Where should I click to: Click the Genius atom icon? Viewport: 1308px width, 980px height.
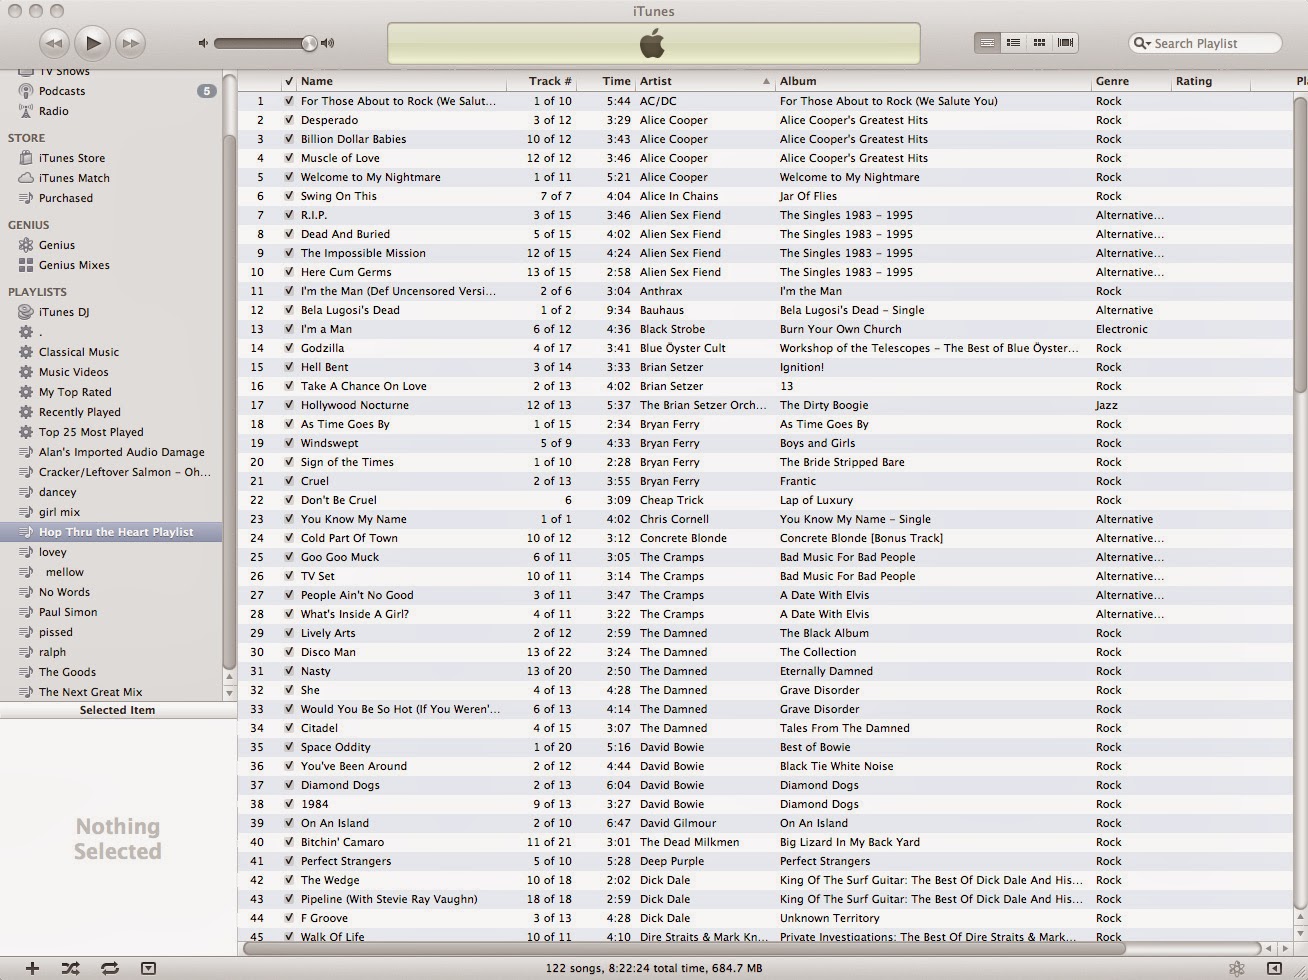(x=1237, y=967)
